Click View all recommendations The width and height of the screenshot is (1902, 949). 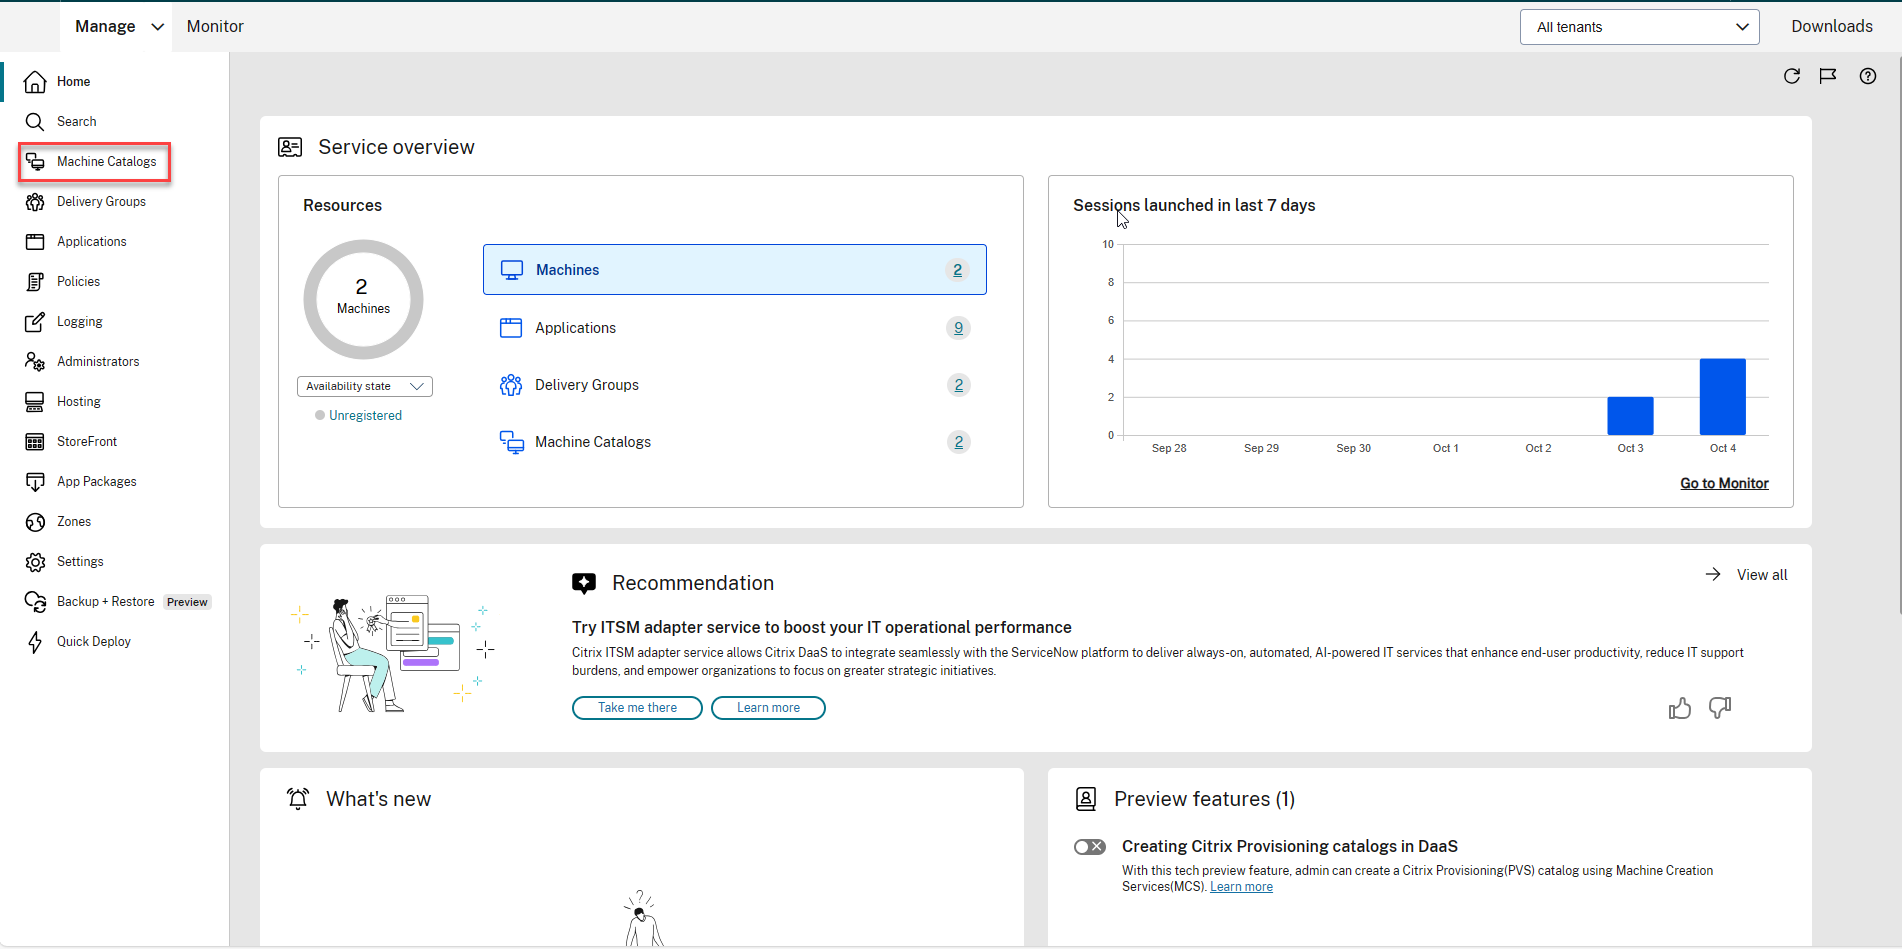pyautogui.click(x=1760, y=575)
